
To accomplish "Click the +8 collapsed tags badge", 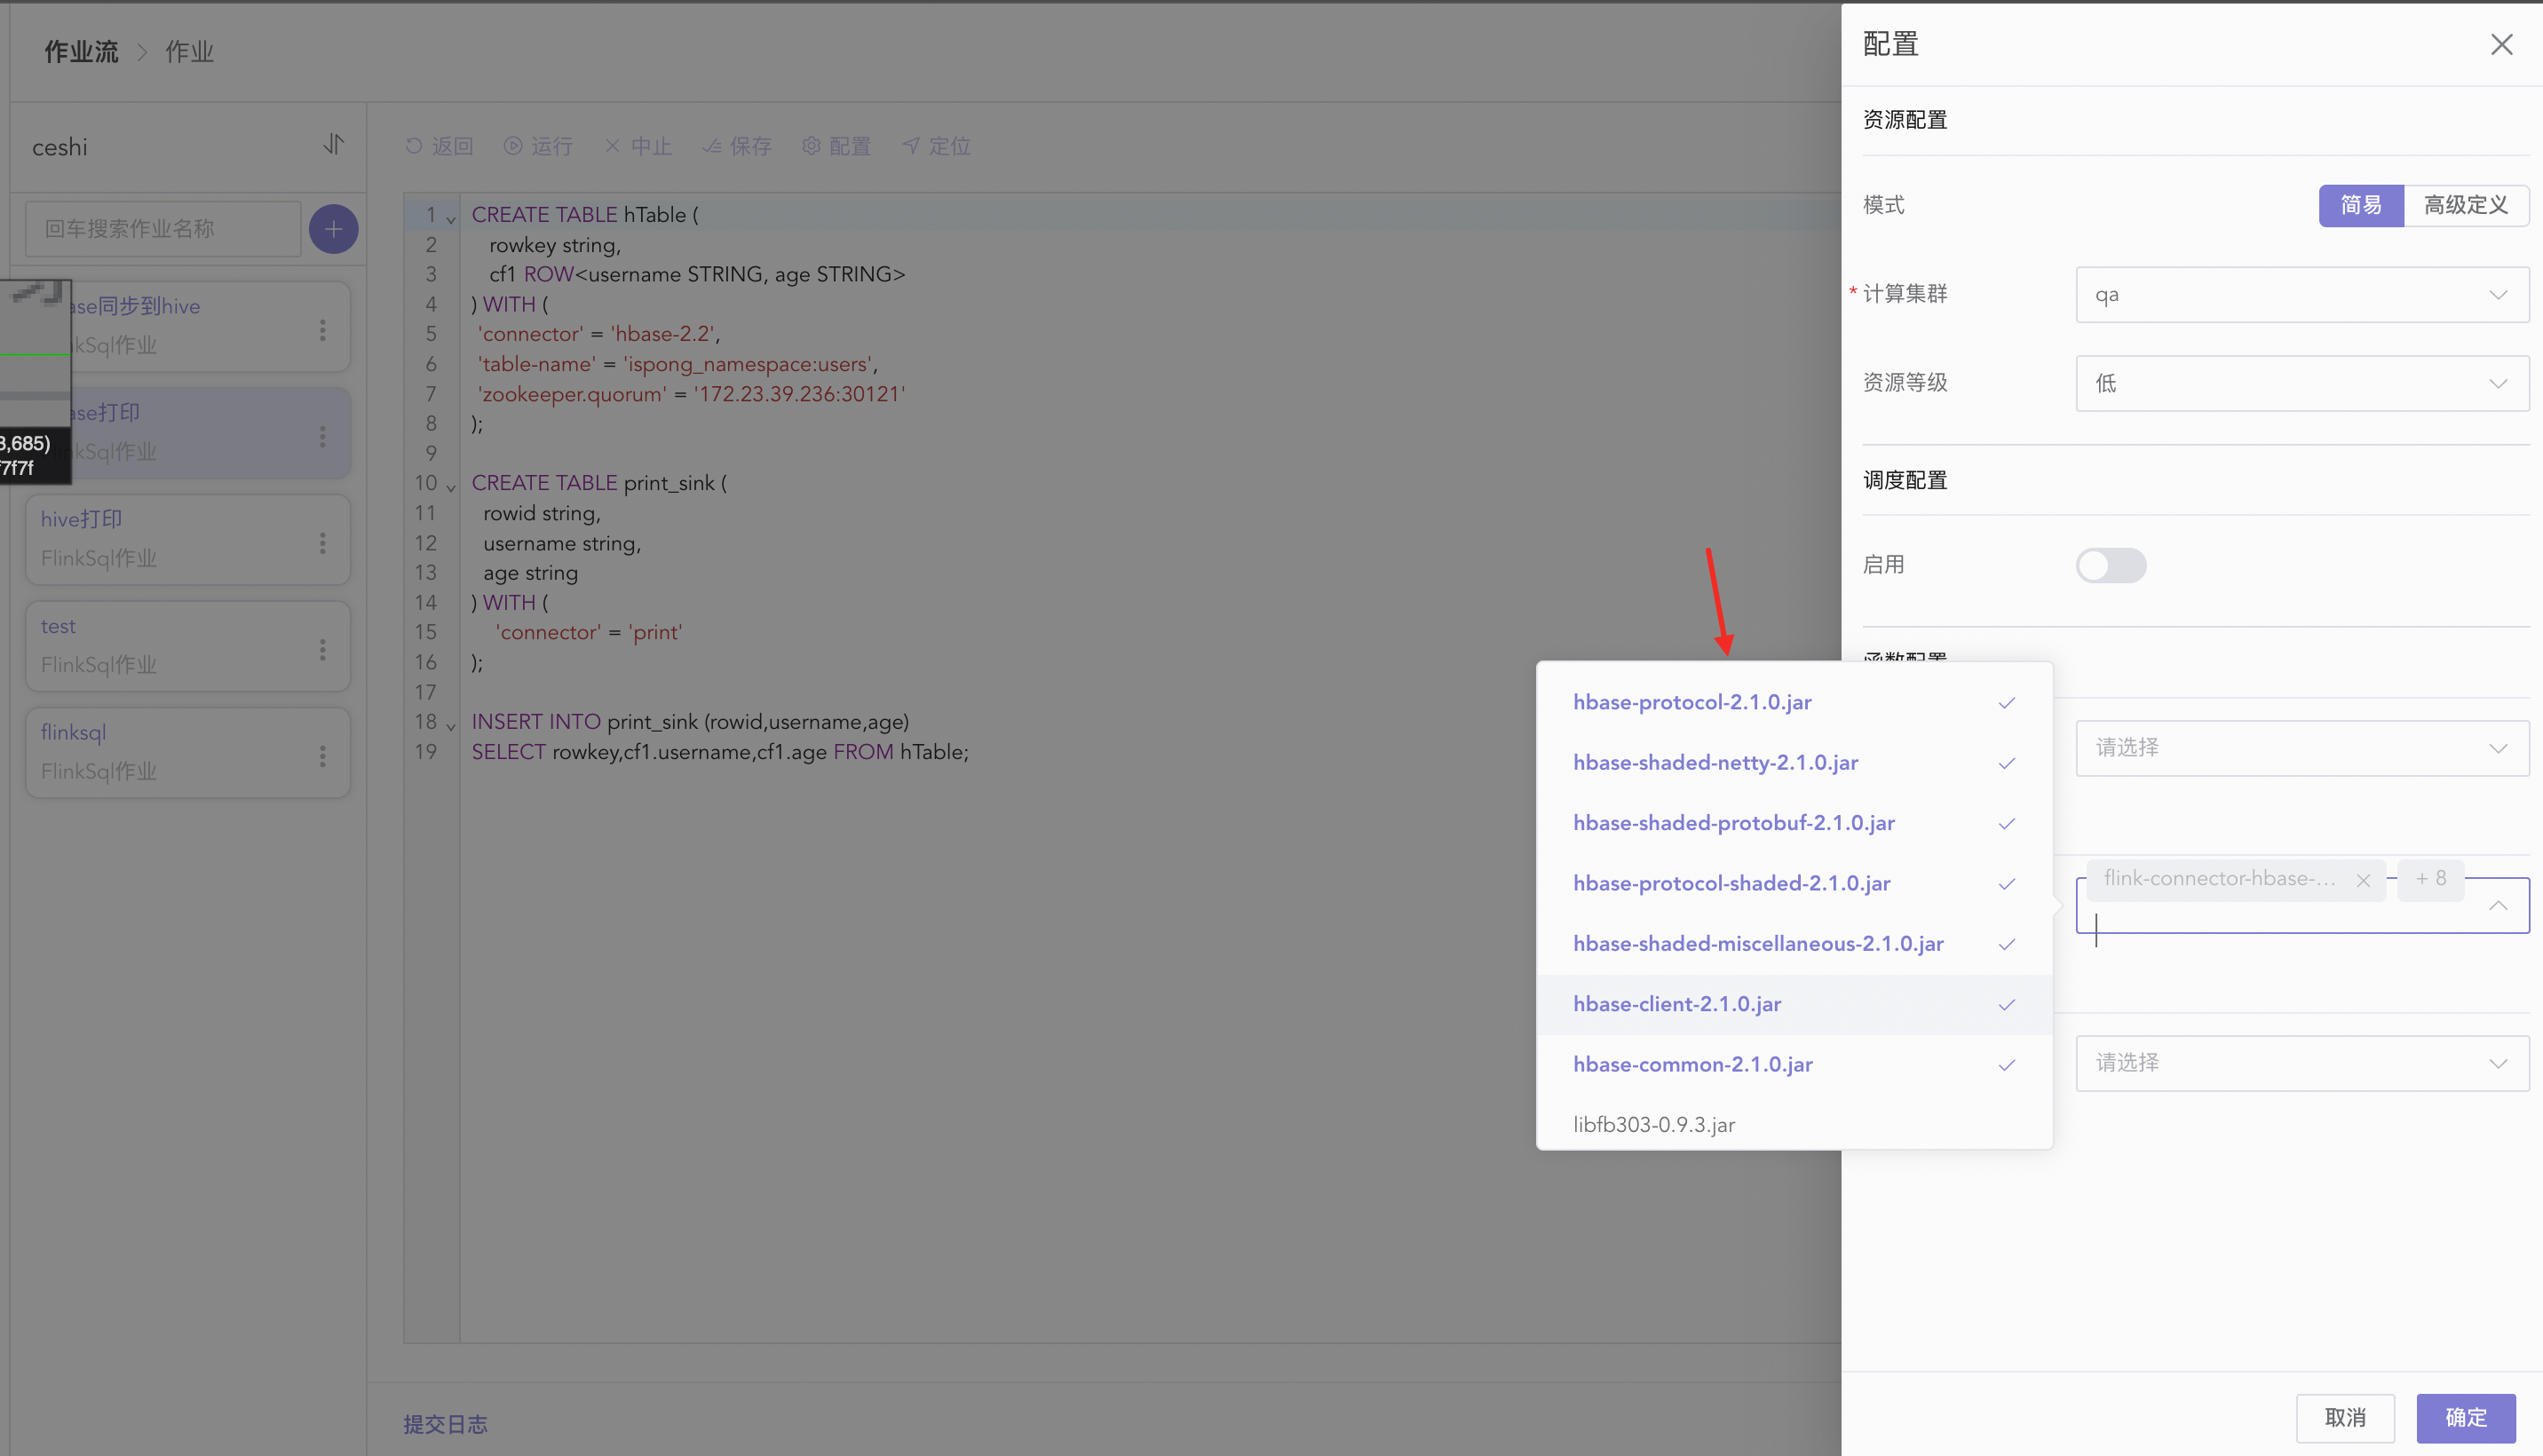I will 2431,879.
